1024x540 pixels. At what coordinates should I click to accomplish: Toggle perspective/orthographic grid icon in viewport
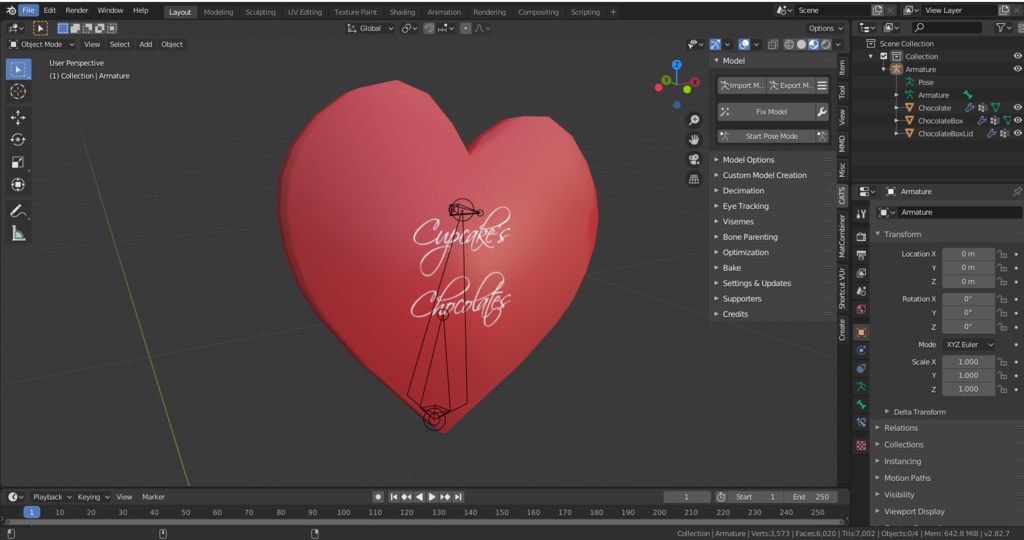click(x=693, y=179)
